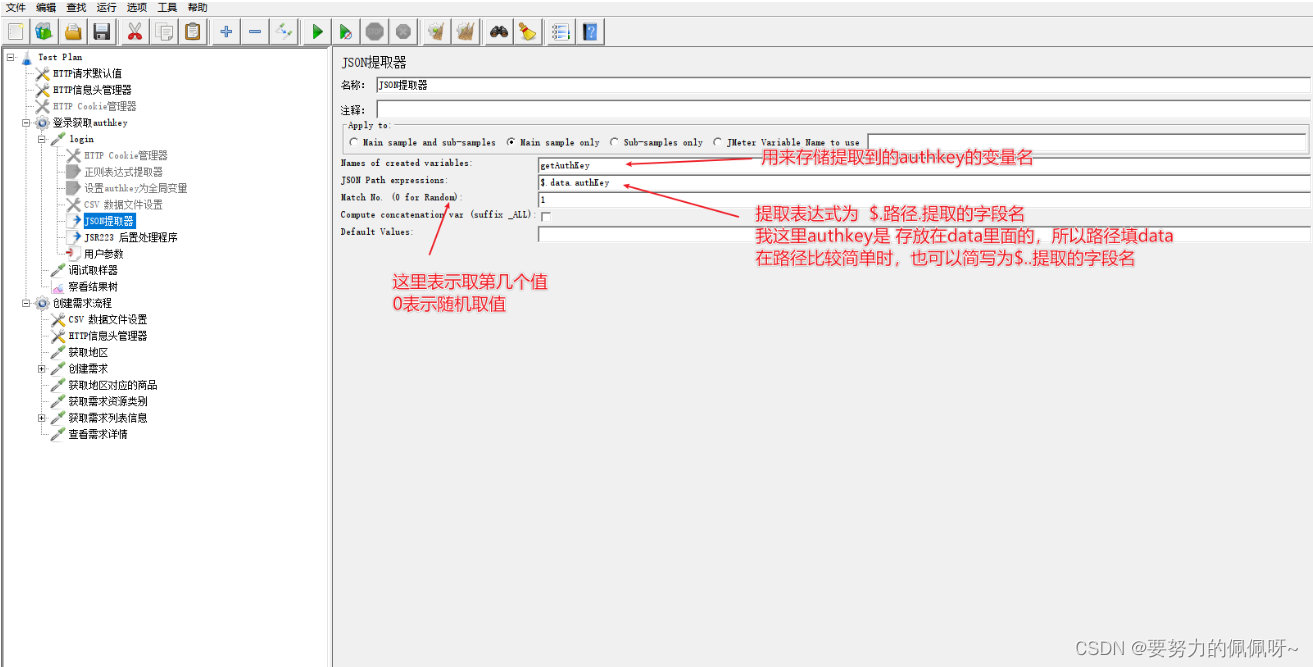The width and height of the screenshot is (1313, 667).
Task: Select 设置authkey为全局变量 tree node
Action: pyautogui.click(x=135, y=188)
